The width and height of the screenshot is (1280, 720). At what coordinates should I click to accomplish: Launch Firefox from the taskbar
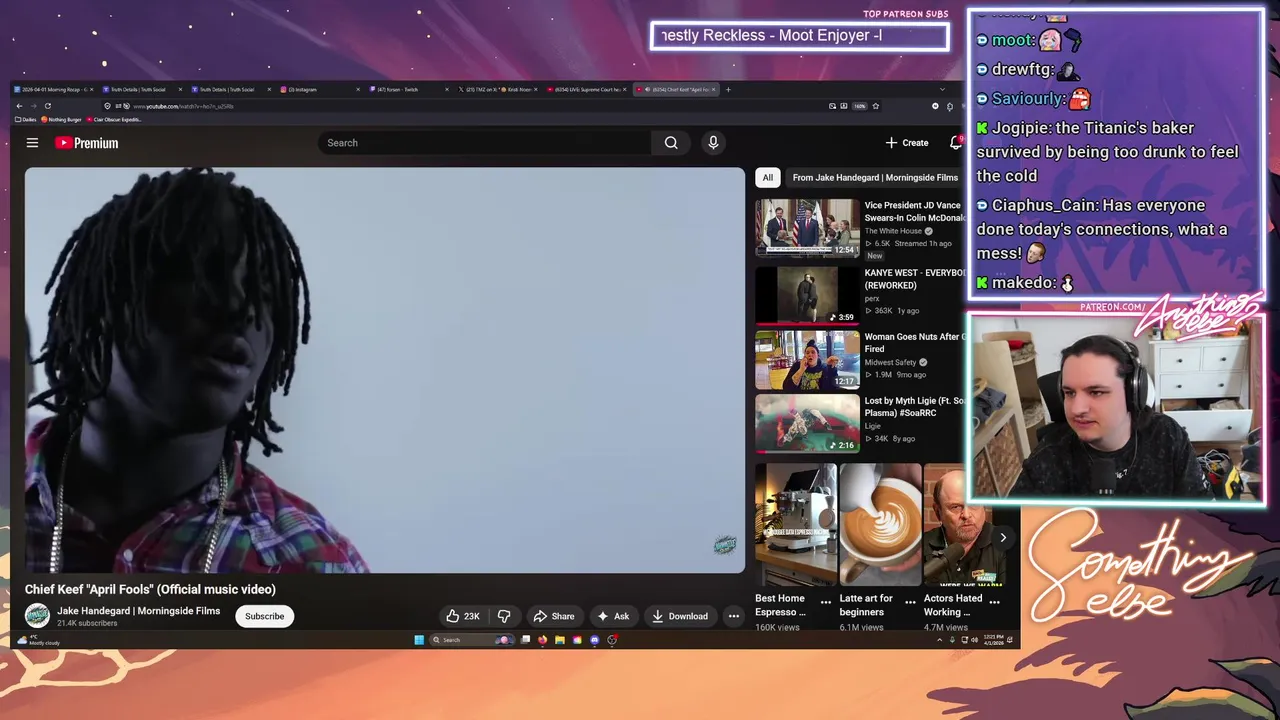pos(542,640)
